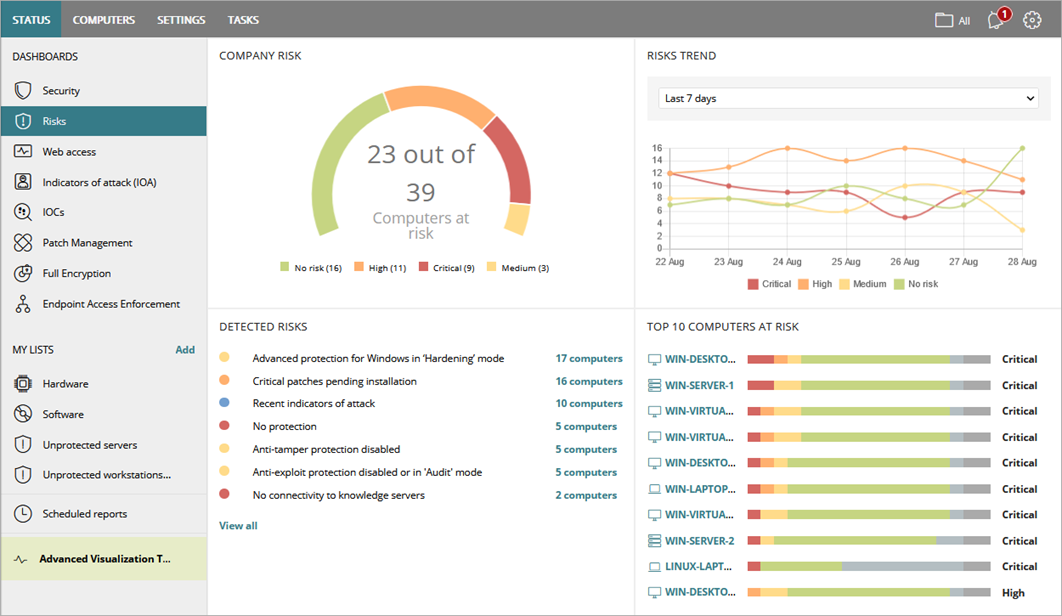1062x616 pixels.
Task: Switch to the TASKS tab
Action: point(243,19)
